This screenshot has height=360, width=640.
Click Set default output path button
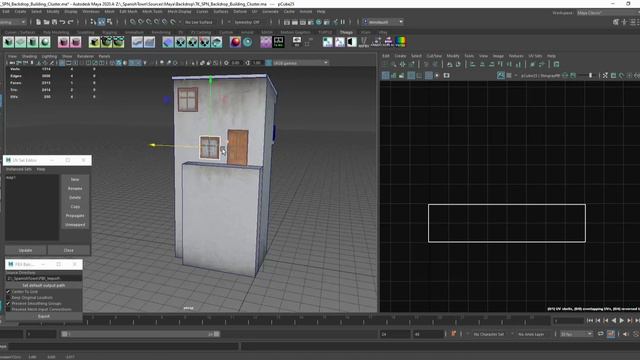coord(44,285)
